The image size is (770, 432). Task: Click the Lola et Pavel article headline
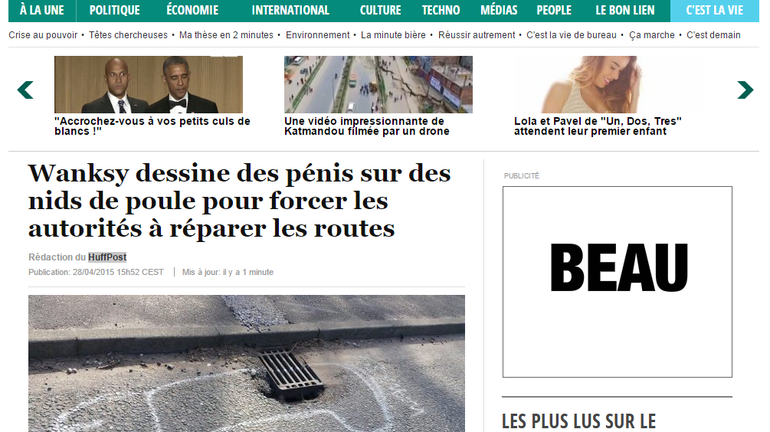click(598, 126)
